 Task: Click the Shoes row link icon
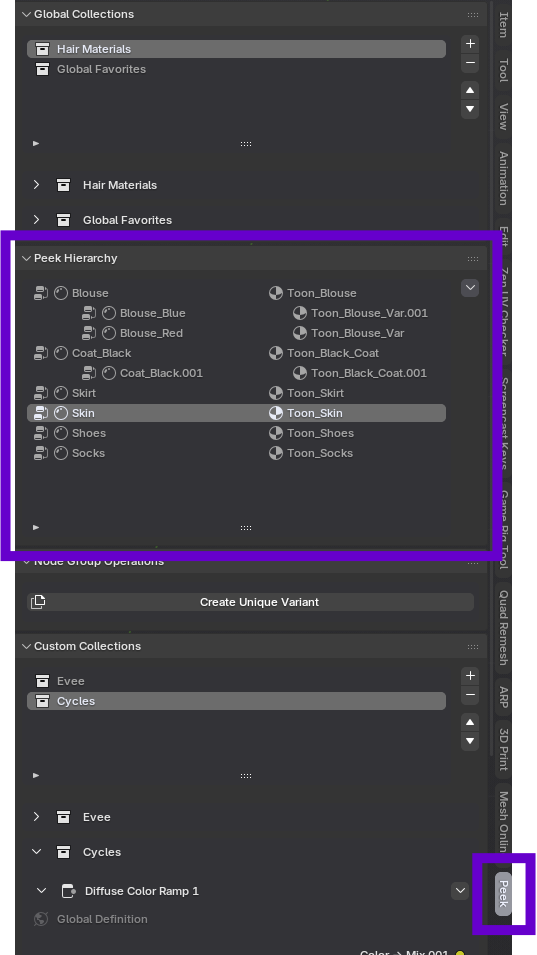[41, 434]
